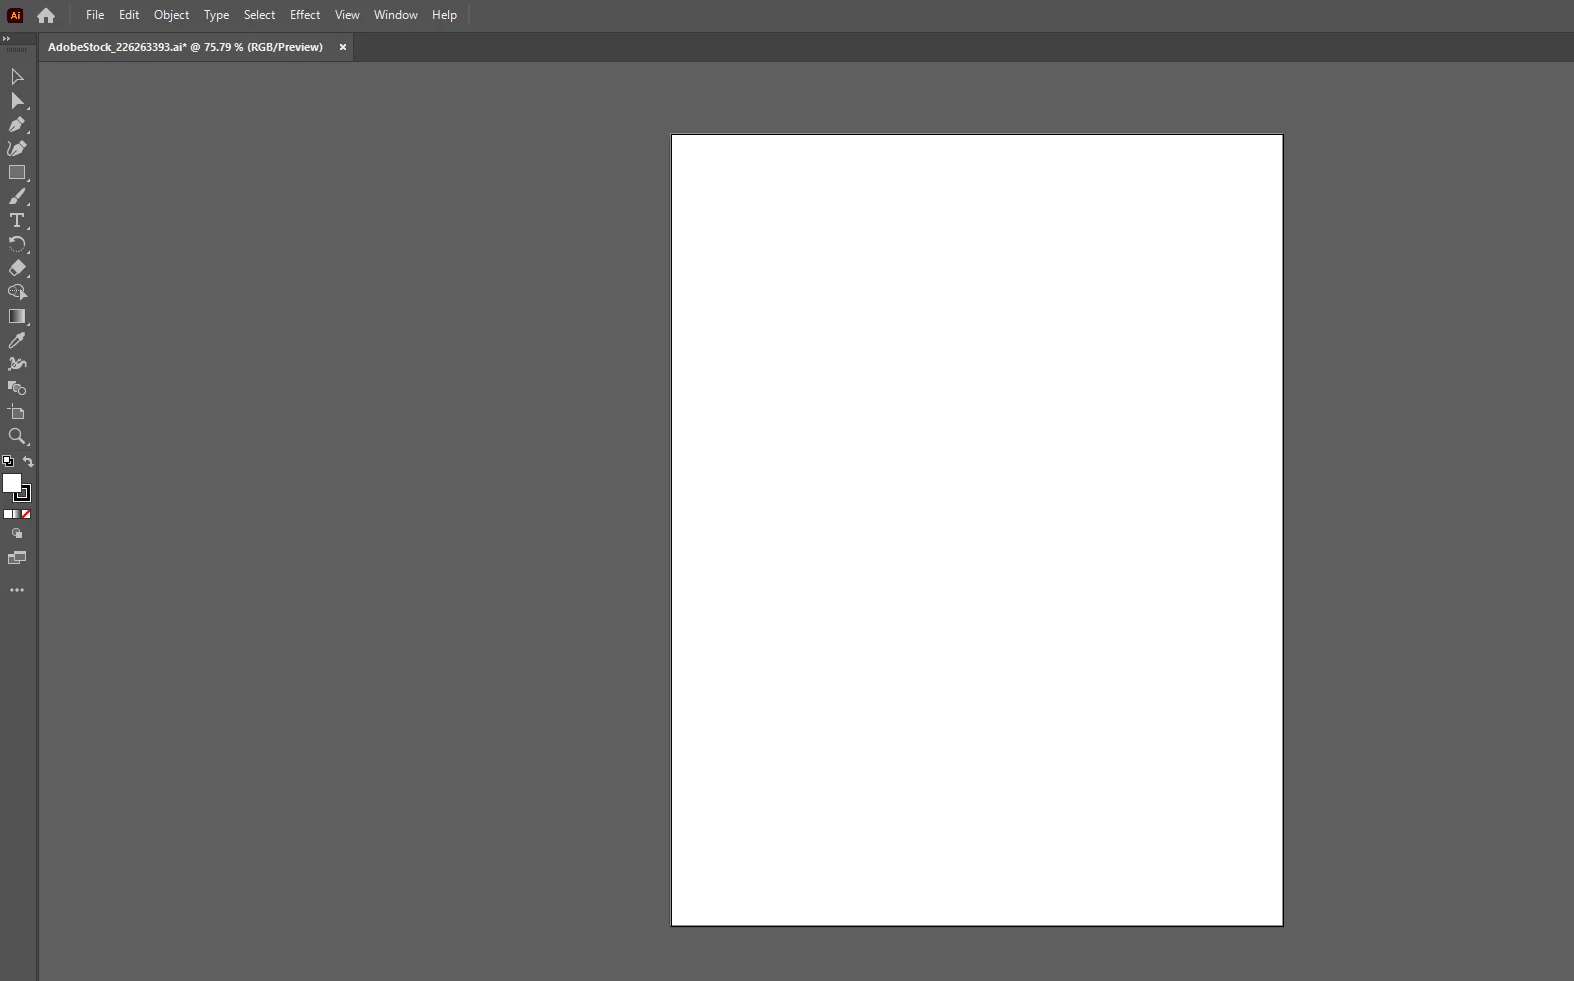Open Edit Toolbar three dots
The width and height of the screenshot is (1574, 981).
pos(17,590)
